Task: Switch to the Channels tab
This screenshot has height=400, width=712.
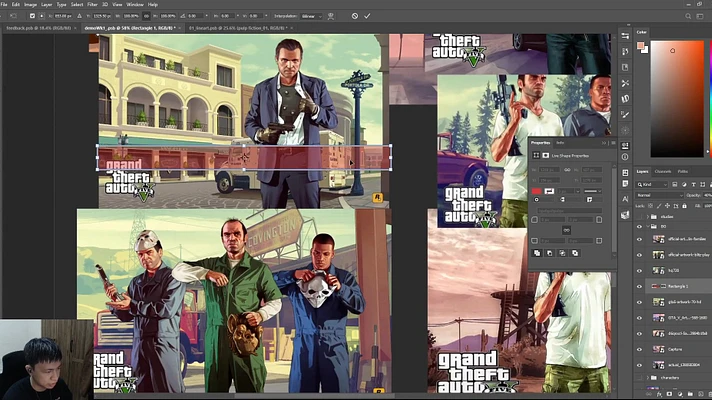Action: pyautogui.click(x=663, y=172)
